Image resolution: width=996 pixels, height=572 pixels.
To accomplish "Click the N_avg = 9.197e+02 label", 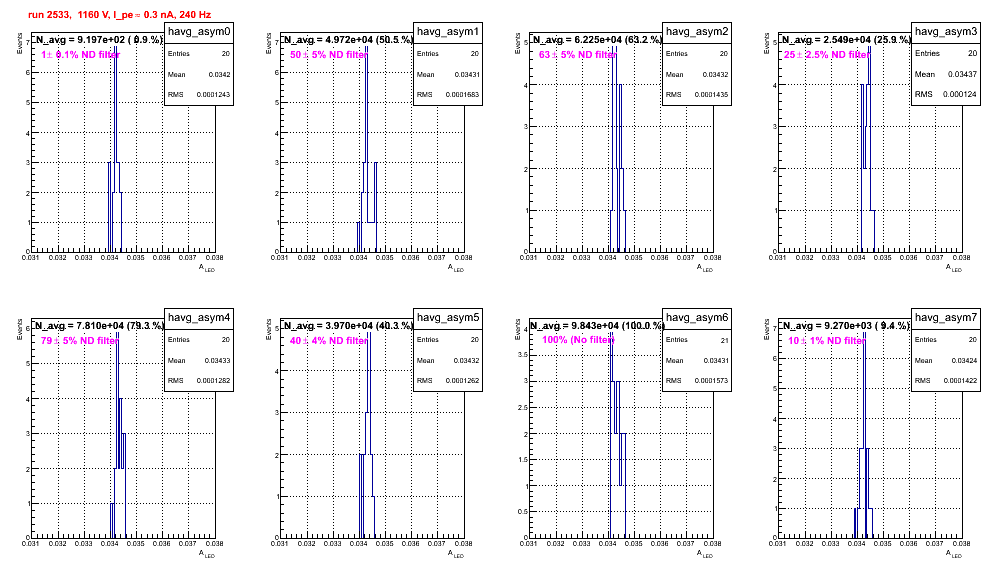I will click(x=98, y=40).
